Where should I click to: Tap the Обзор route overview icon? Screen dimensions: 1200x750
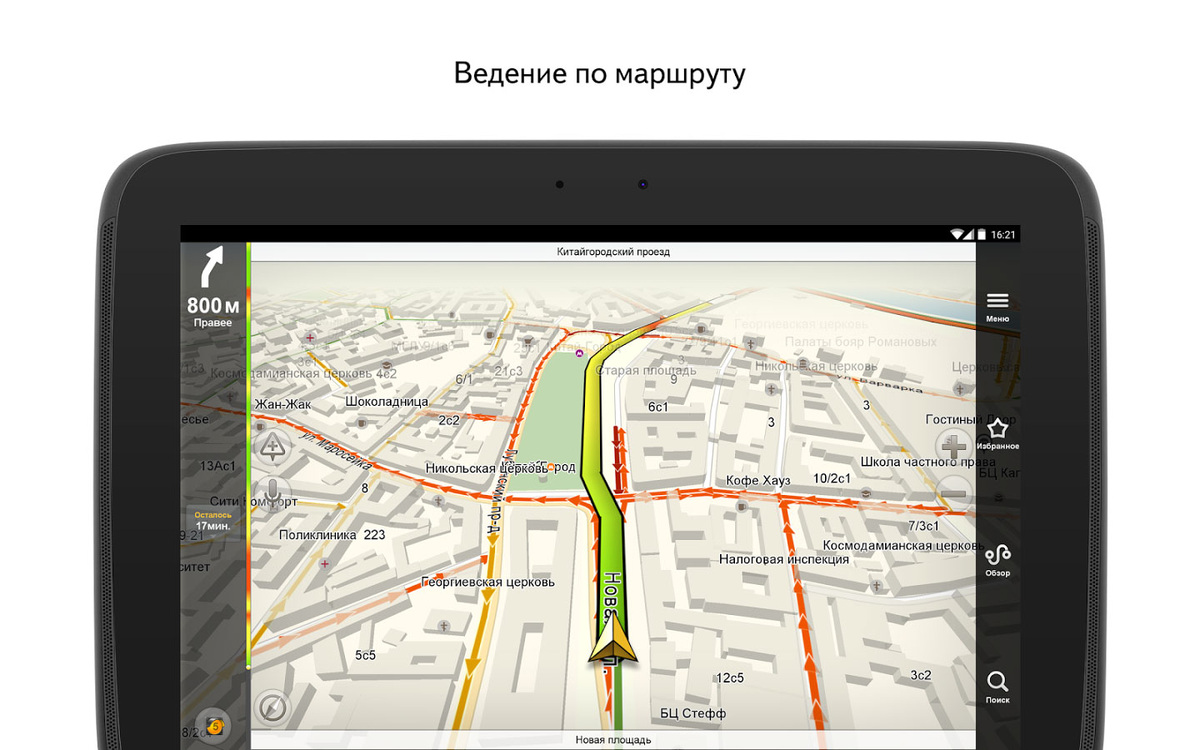click(997, 560)
